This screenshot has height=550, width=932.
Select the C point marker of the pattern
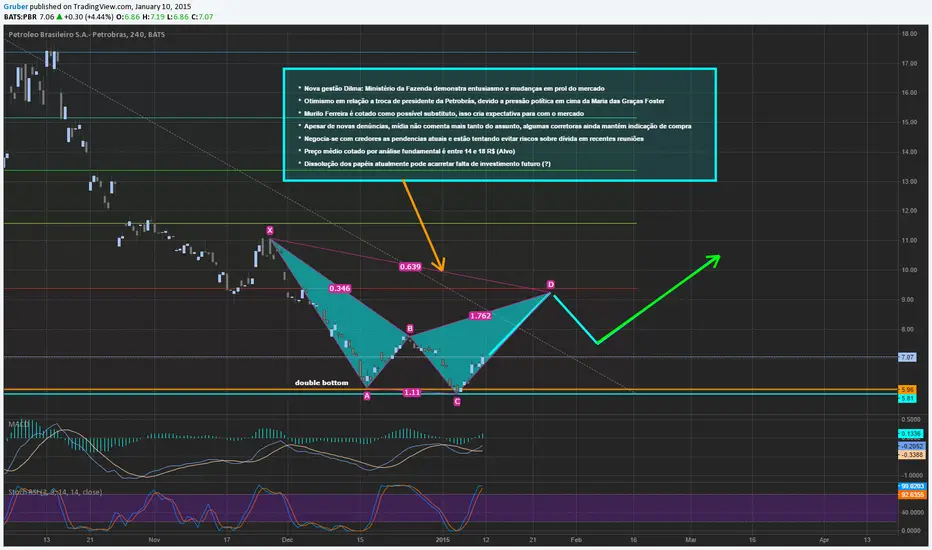click(x=456, y=401)
